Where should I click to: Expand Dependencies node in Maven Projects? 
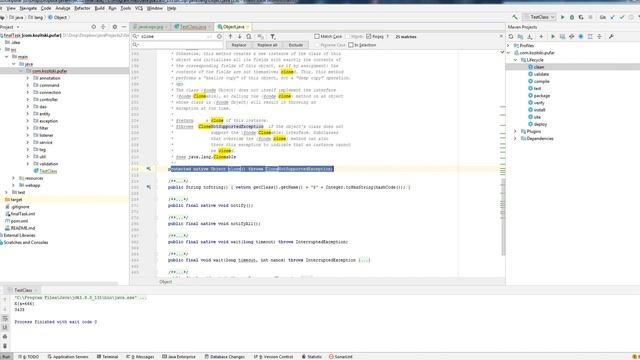coord(516,138)
